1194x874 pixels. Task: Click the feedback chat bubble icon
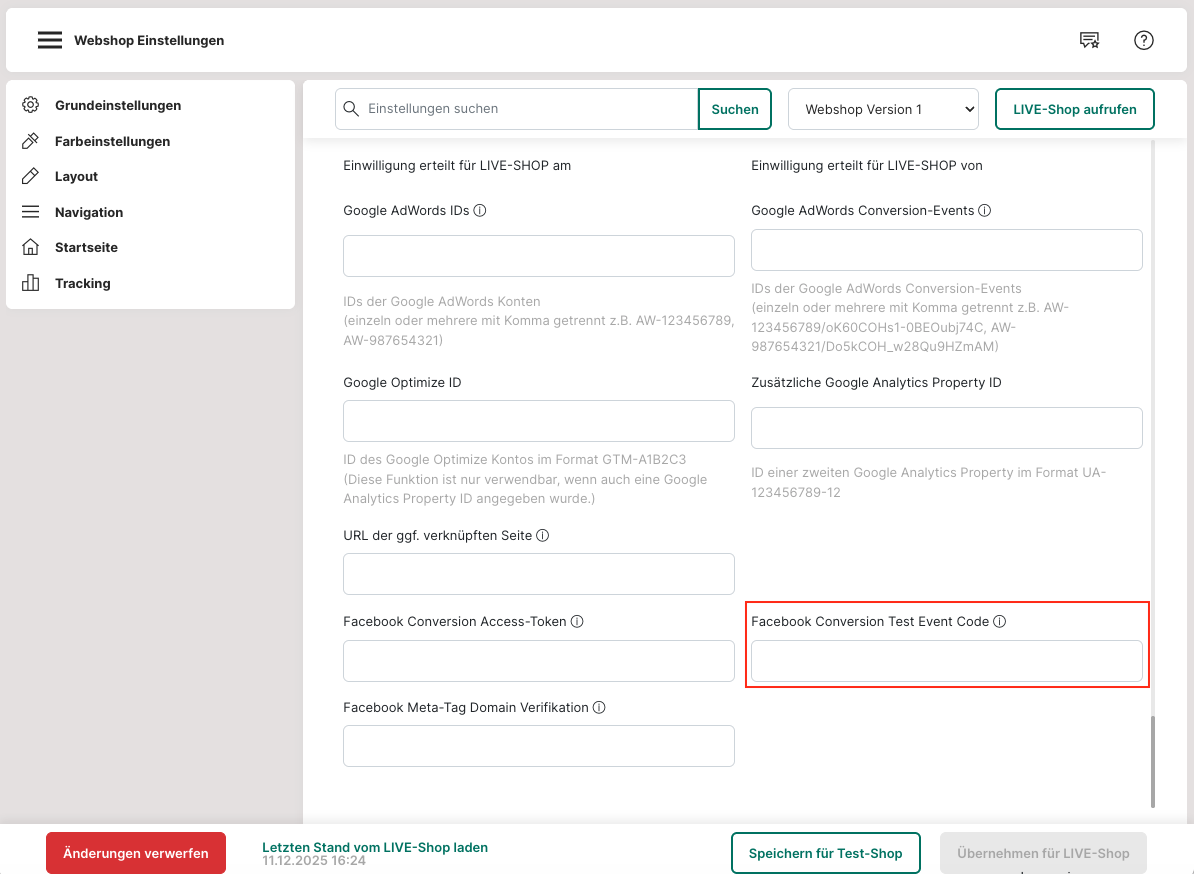[1089, 41]
